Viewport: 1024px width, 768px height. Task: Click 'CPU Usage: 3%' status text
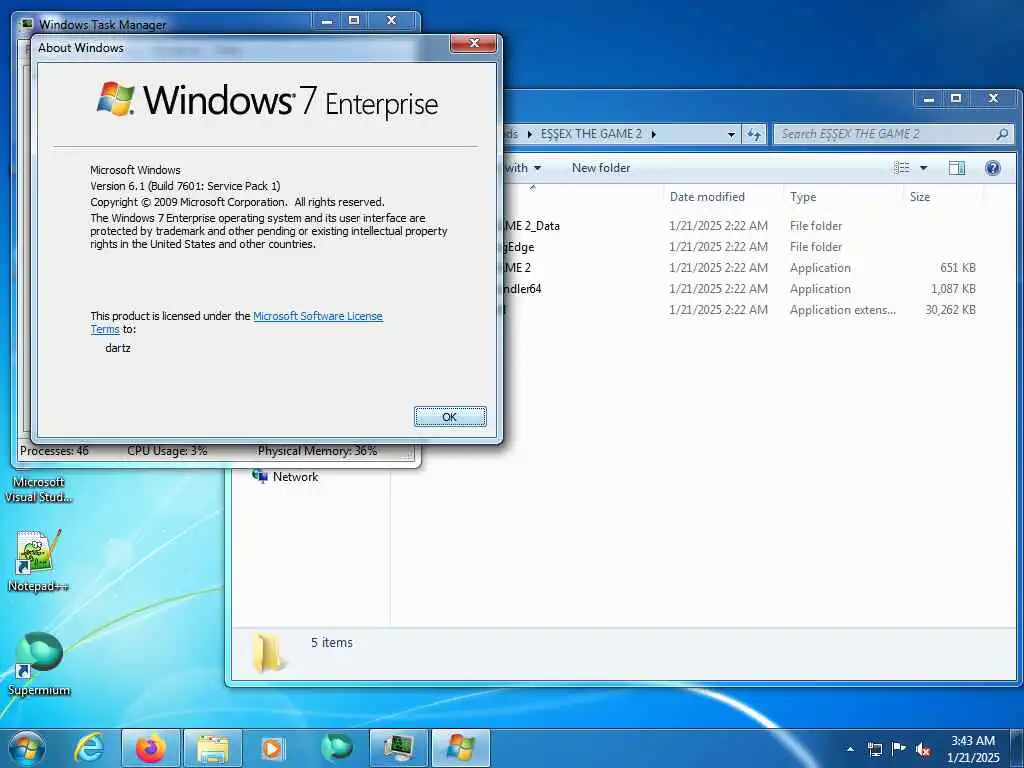tap(167, 451)
